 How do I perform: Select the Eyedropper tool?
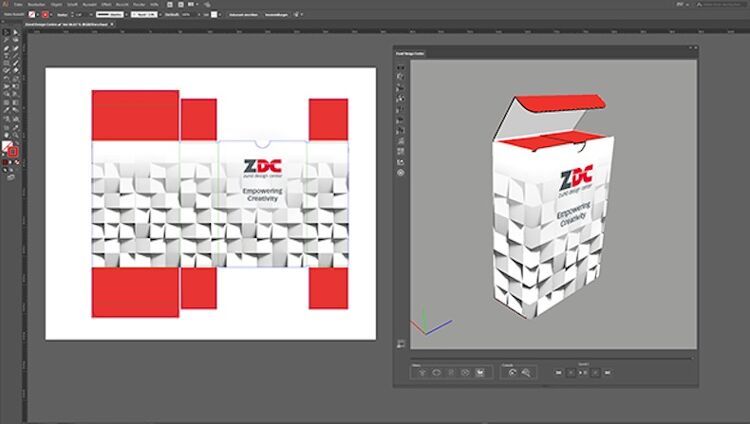coord(6,110)
